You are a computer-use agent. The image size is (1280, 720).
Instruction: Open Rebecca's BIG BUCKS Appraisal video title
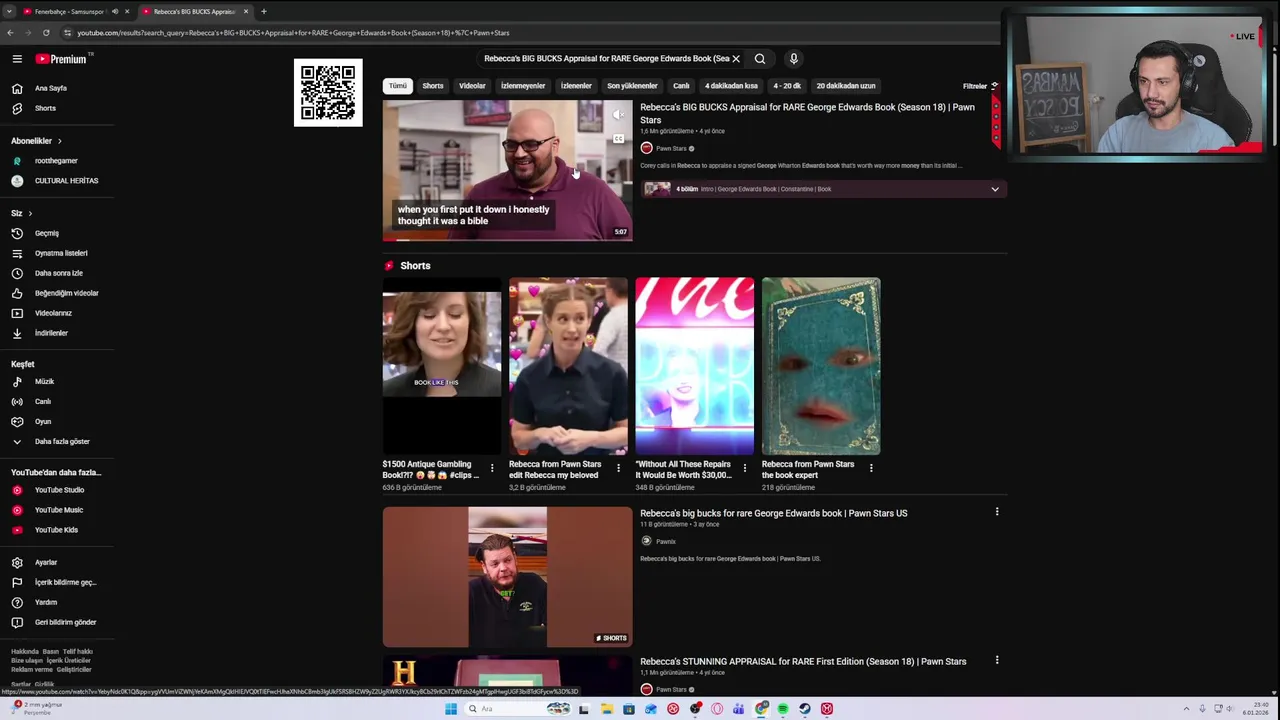(807, 113)
